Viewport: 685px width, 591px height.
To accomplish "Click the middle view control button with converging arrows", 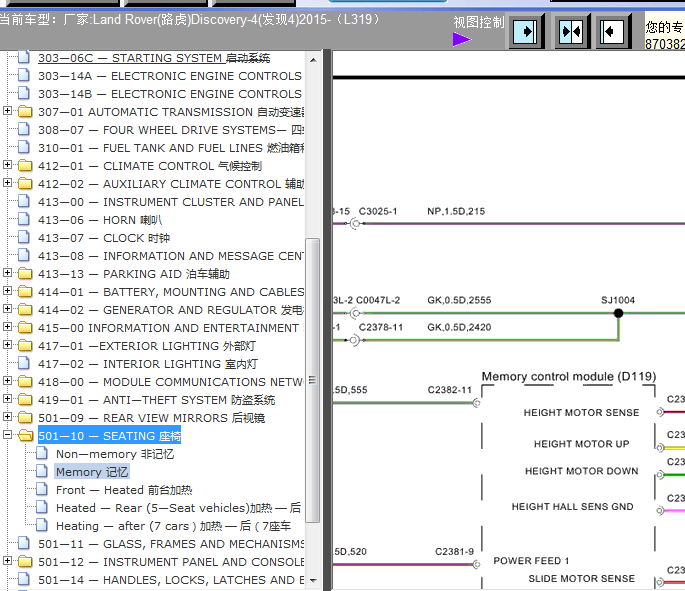I will click(570, 31).
